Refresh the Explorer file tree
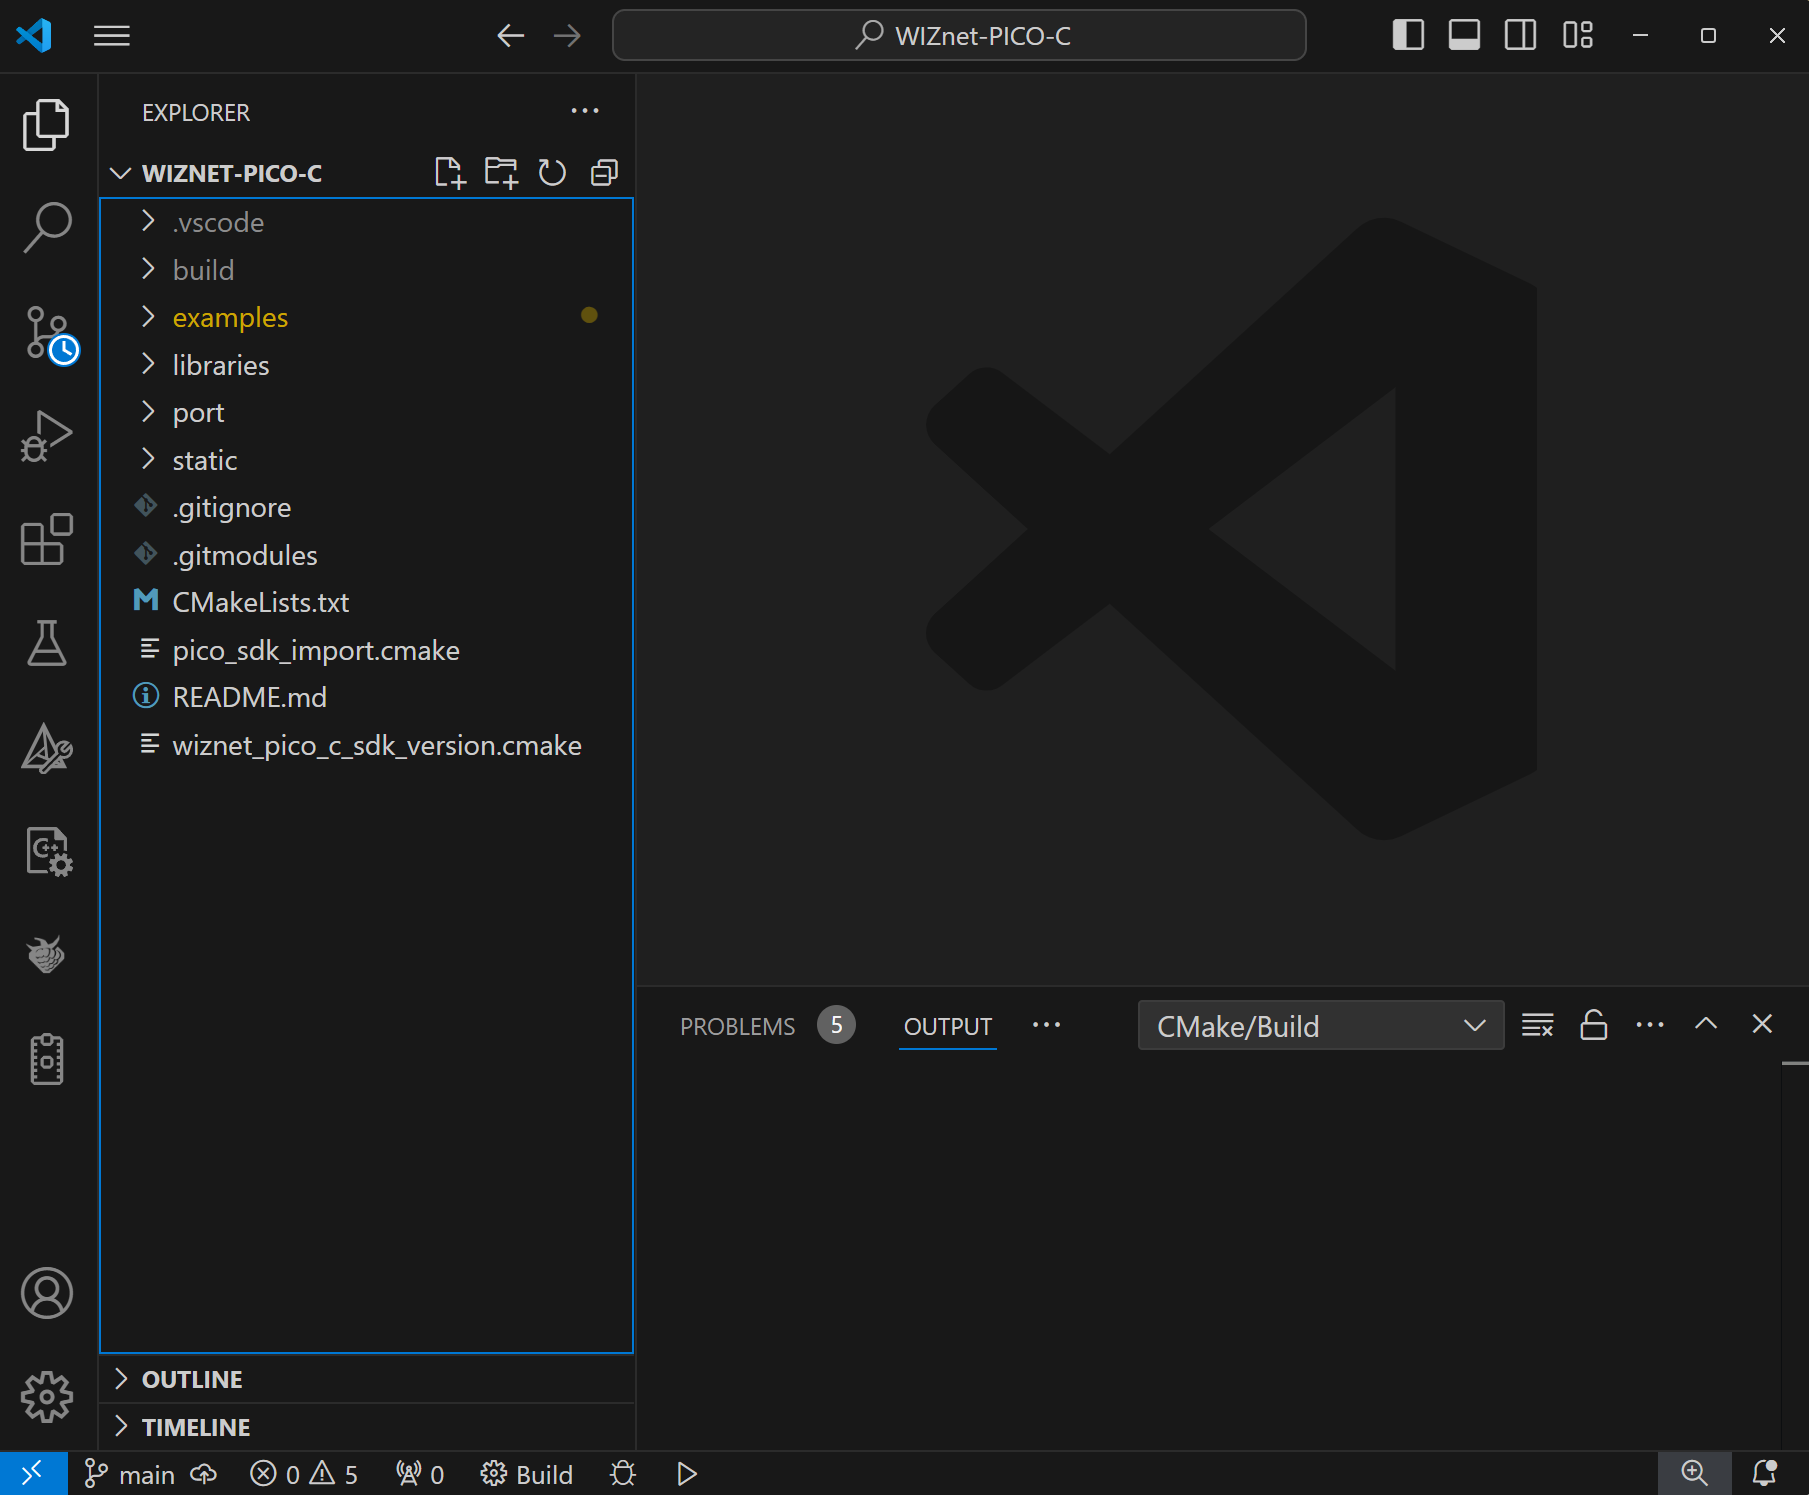The width and height of the screenshot is (1809, 1495). (552, 173)
